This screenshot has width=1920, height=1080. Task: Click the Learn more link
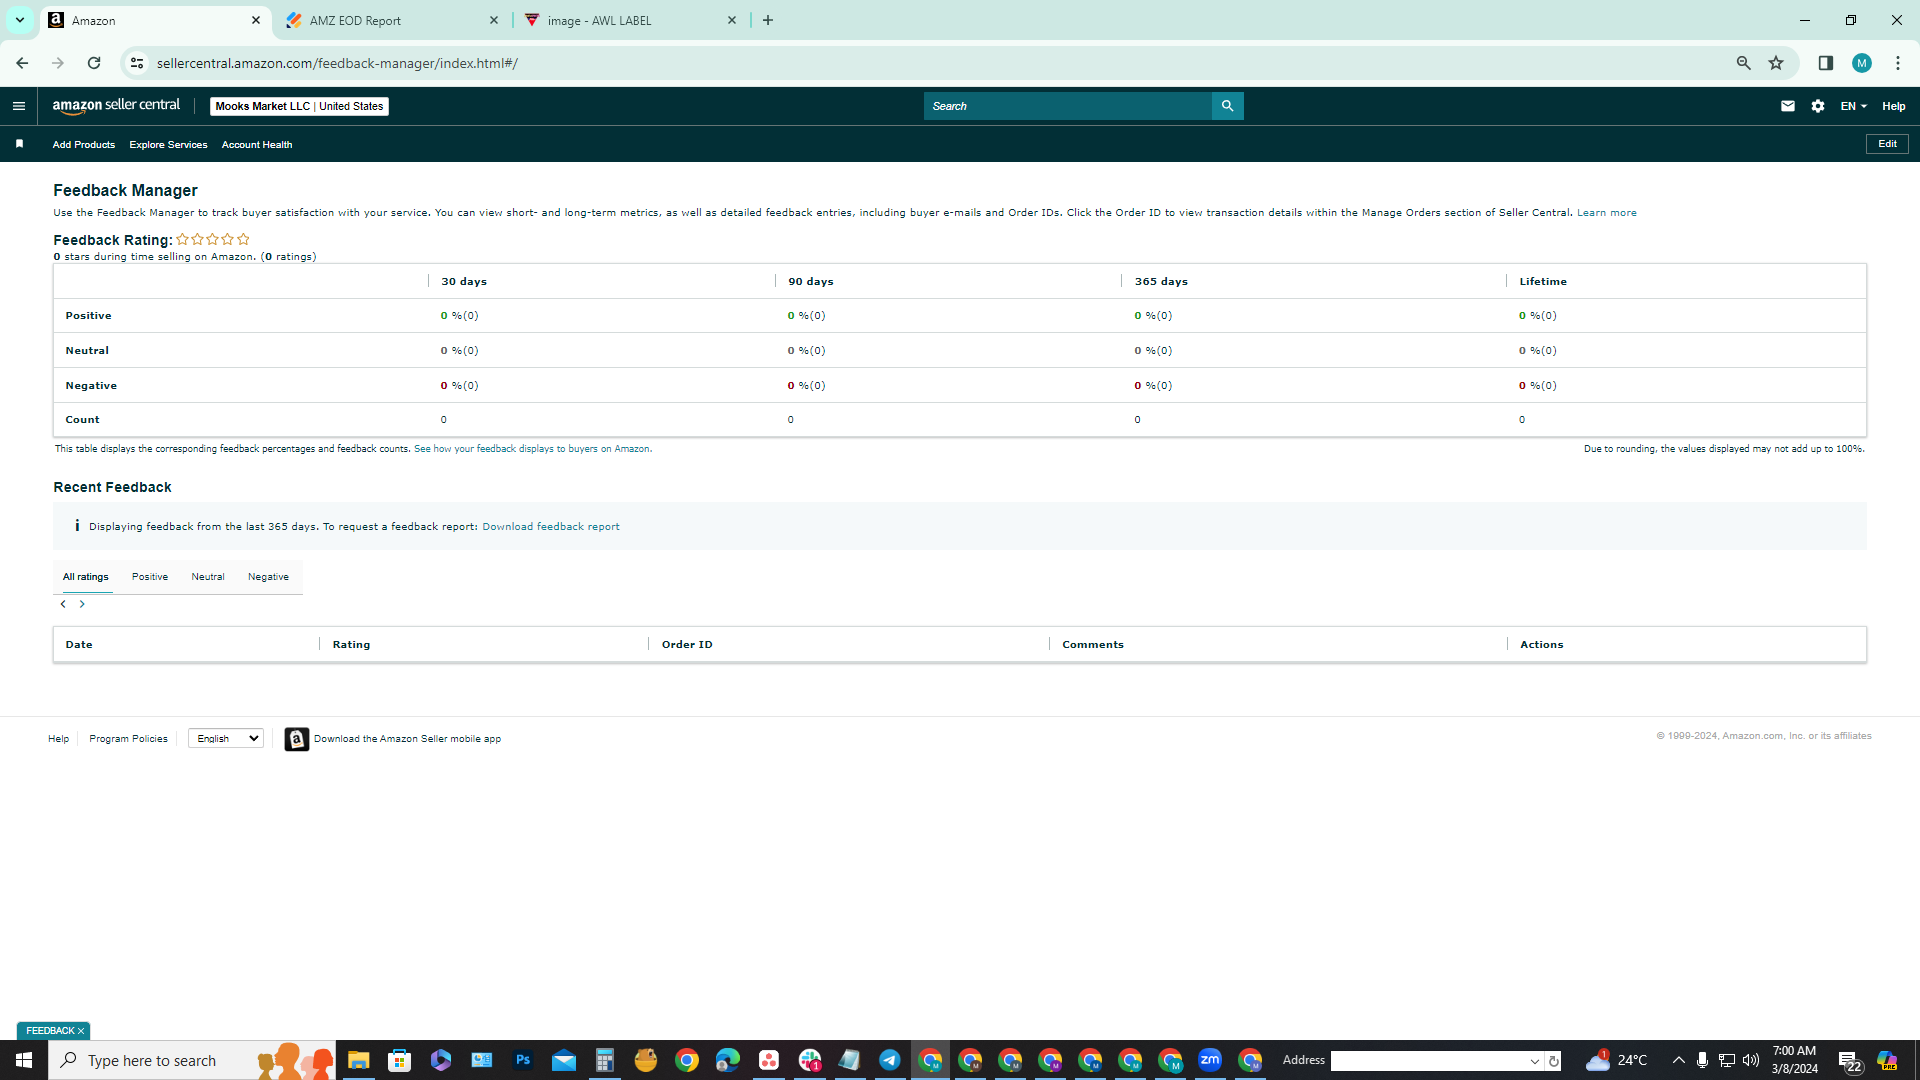[x=1606, y=213]
